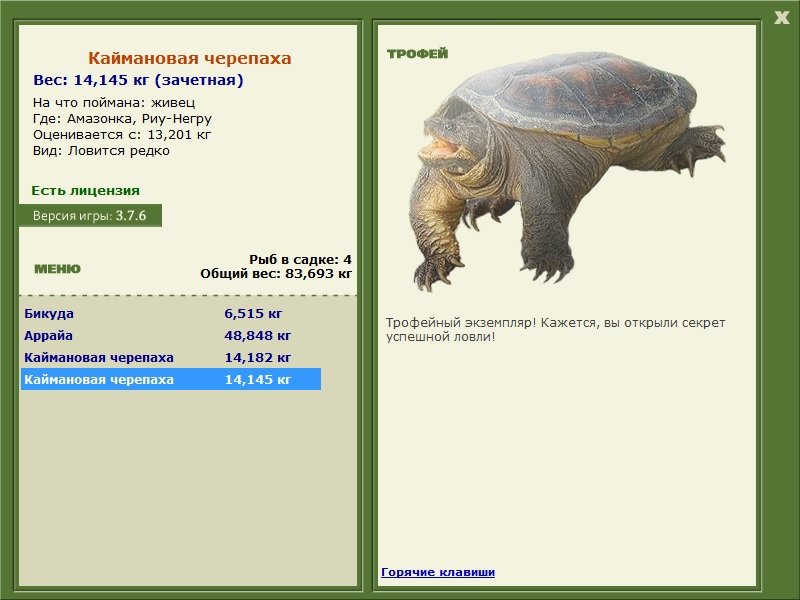Click the Версия игры 3.7.6 badge
The image size is (800, 600).
(90, 215)
